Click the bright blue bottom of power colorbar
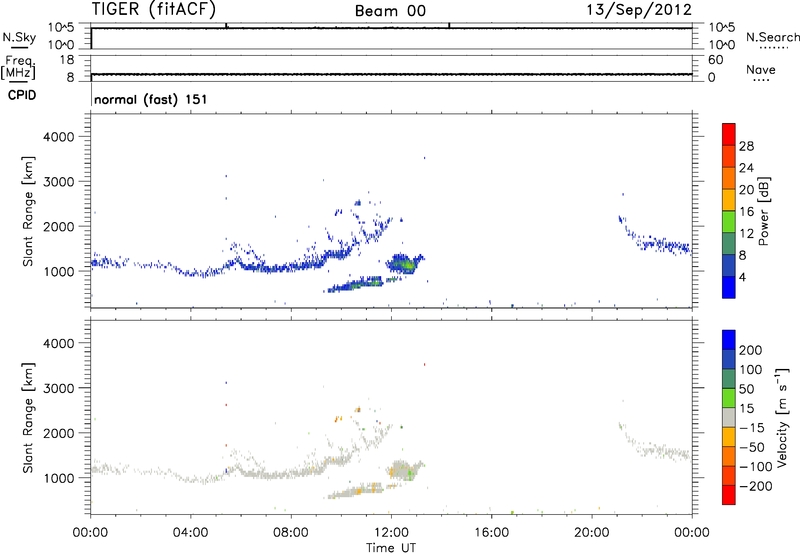Screen dimensions: 800x554 [729, 287]
